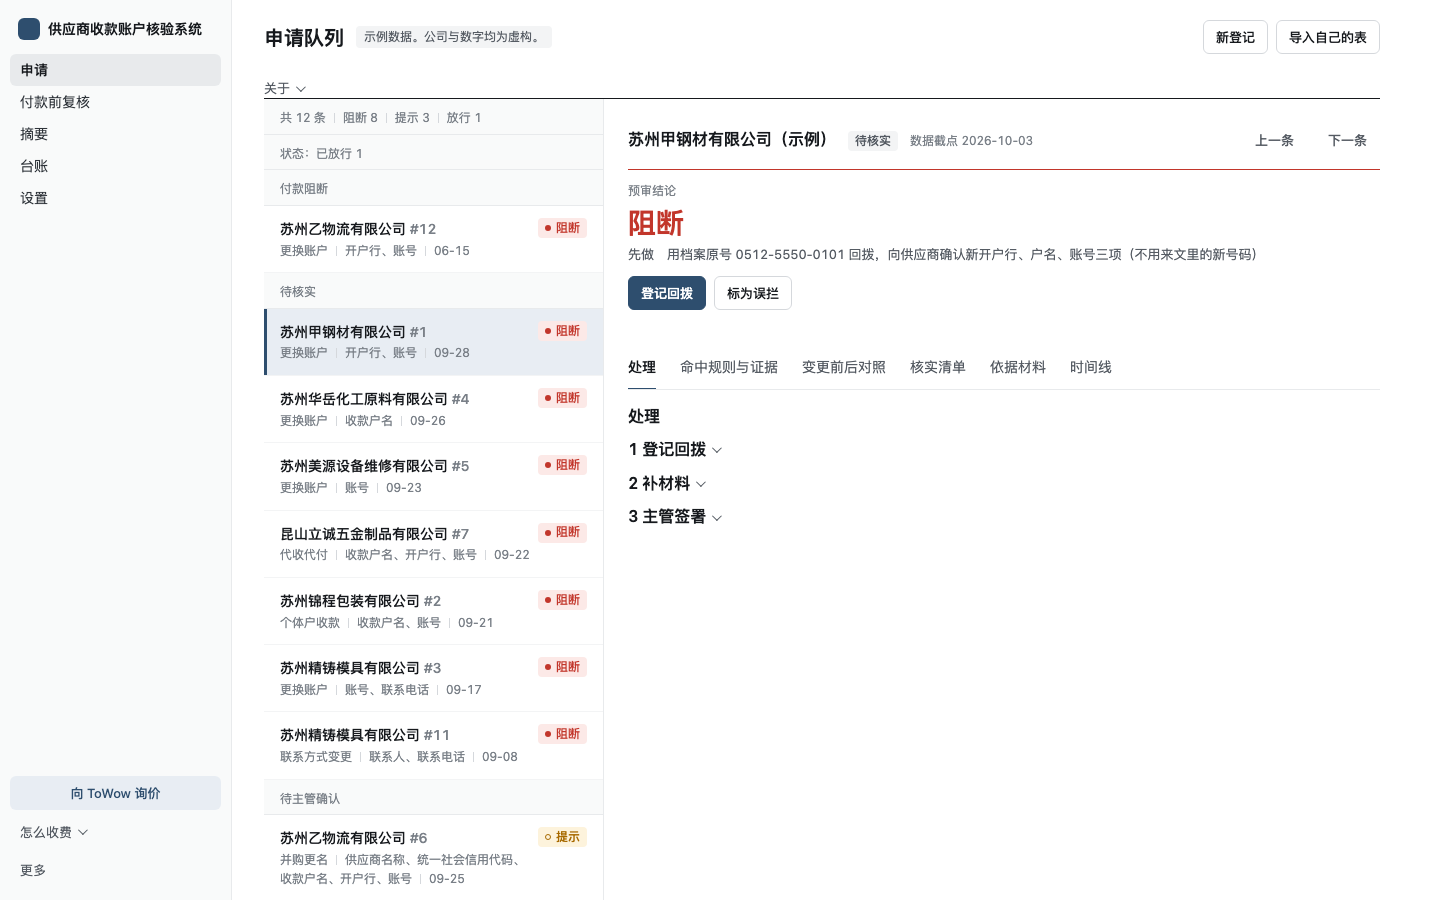Go to 下一条 record

point(1347,141)
